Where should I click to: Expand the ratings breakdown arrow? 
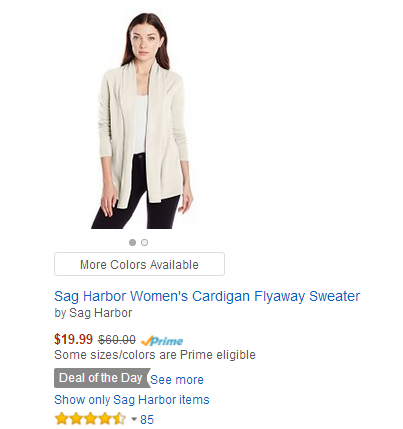[134, 419]
